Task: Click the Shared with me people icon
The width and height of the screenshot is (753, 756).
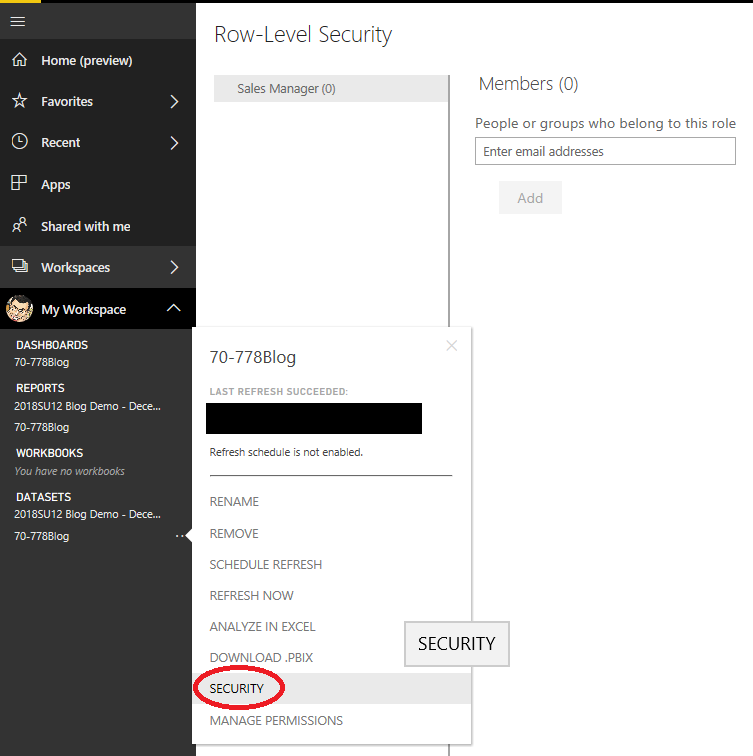Action: [19, 225]
